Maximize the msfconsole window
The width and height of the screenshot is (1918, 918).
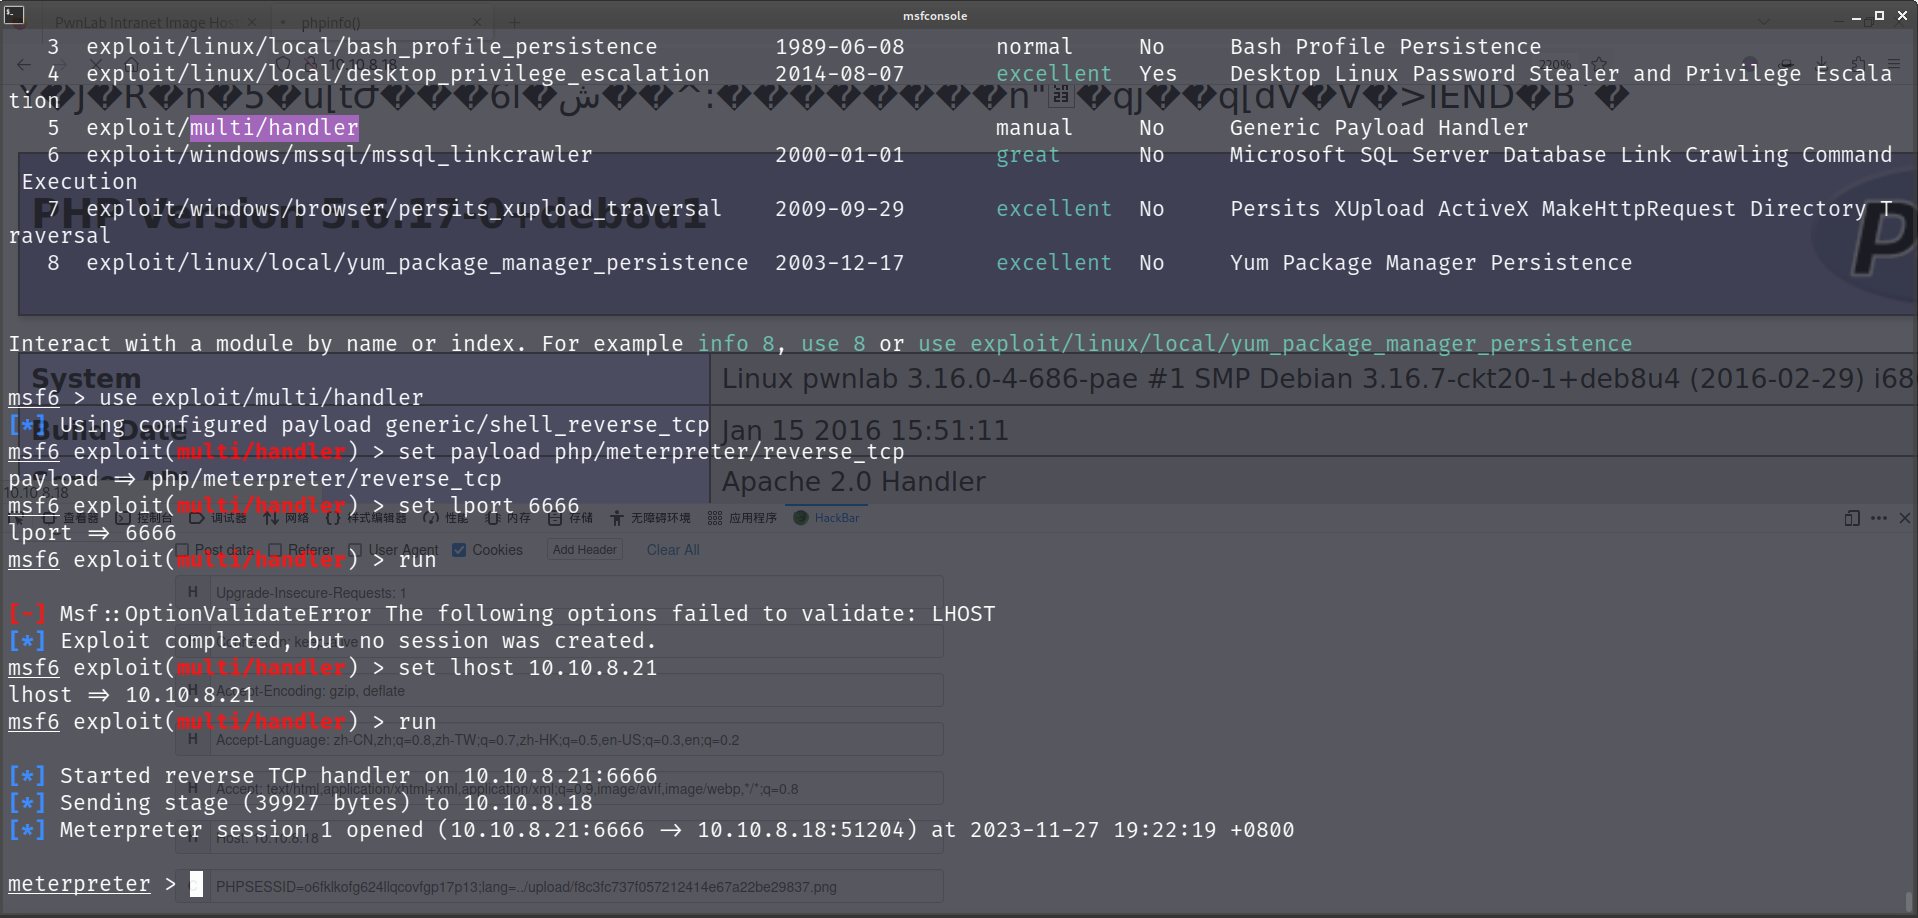pyautogui.click(x=1879, y=15)
